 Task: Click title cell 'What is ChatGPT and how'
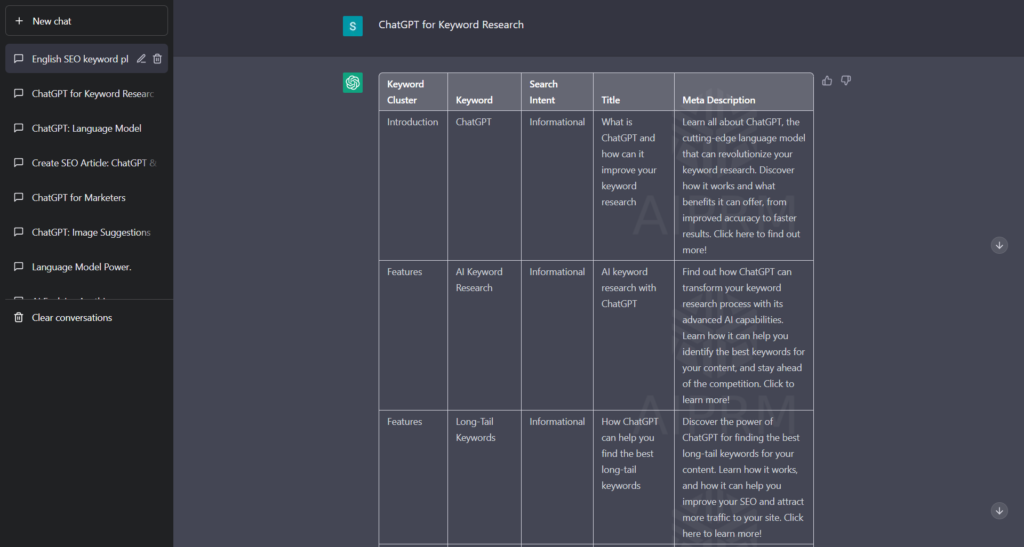pyautogui.click(x=633, y=185)
